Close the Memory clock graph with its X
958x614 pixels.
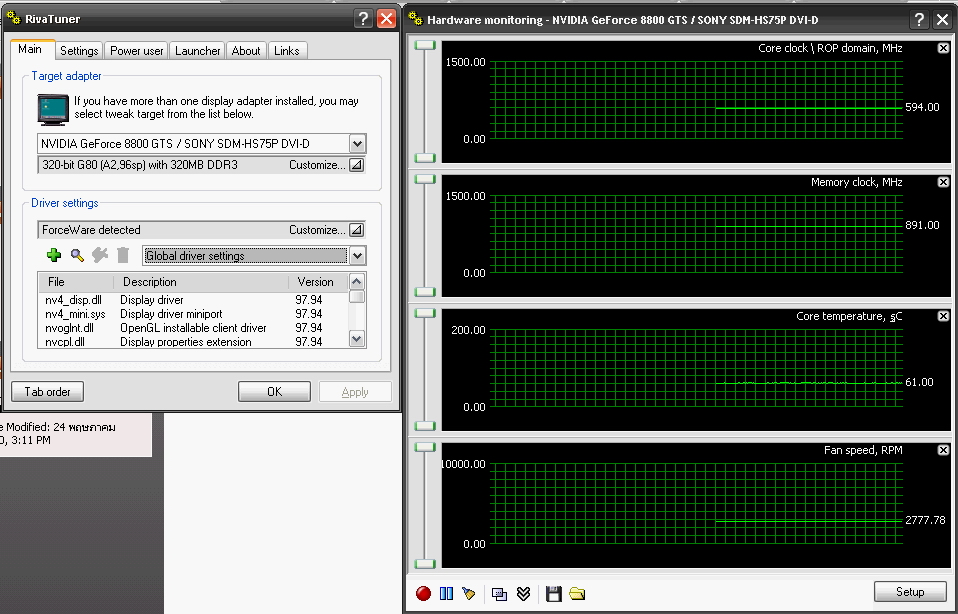[x=943, y=182]
